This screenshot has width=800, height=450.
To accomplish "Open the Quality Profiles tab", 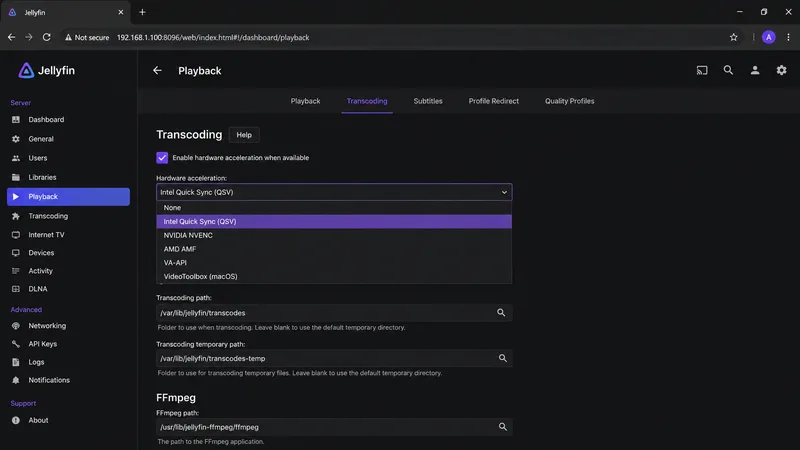I will [x=569, y=101].
